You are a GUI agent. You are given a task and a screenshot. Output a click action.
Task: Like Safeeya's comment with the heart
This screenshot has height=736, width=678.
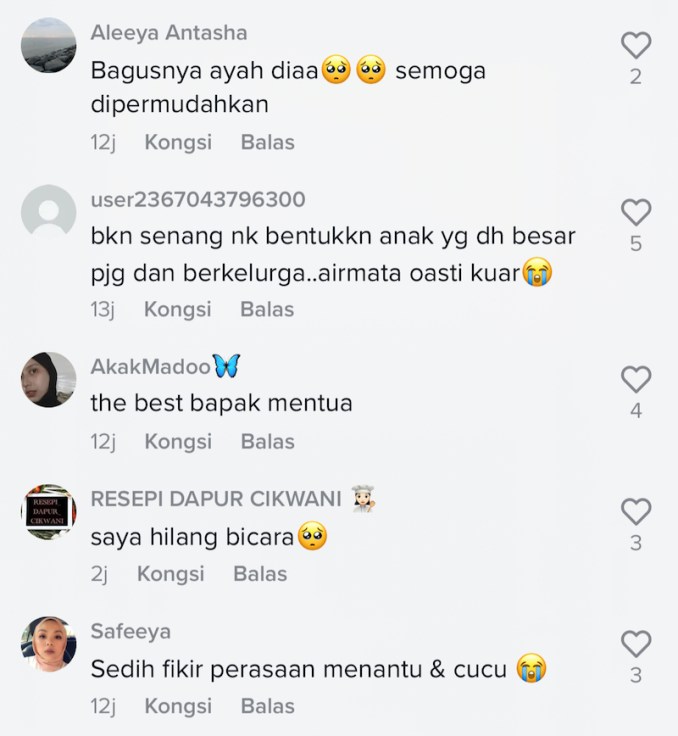[636, 644]
